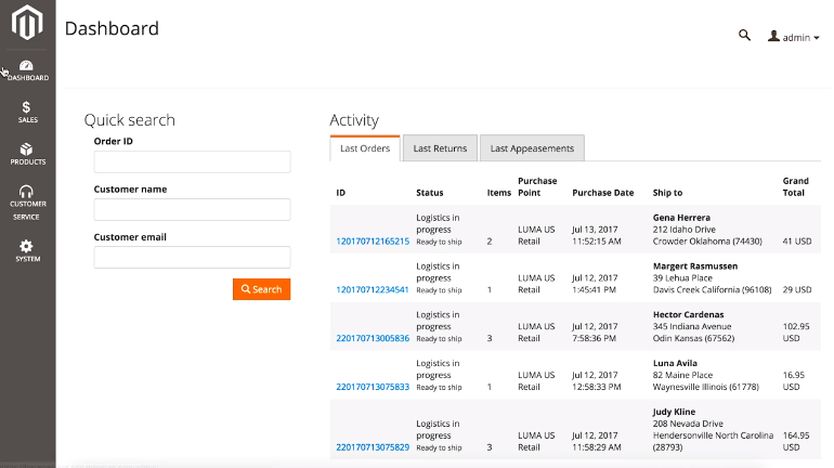Screen dimensions: 834x468
Task: Open order 220170713075833
Action: pyautogui.click(x=373, y=387)
